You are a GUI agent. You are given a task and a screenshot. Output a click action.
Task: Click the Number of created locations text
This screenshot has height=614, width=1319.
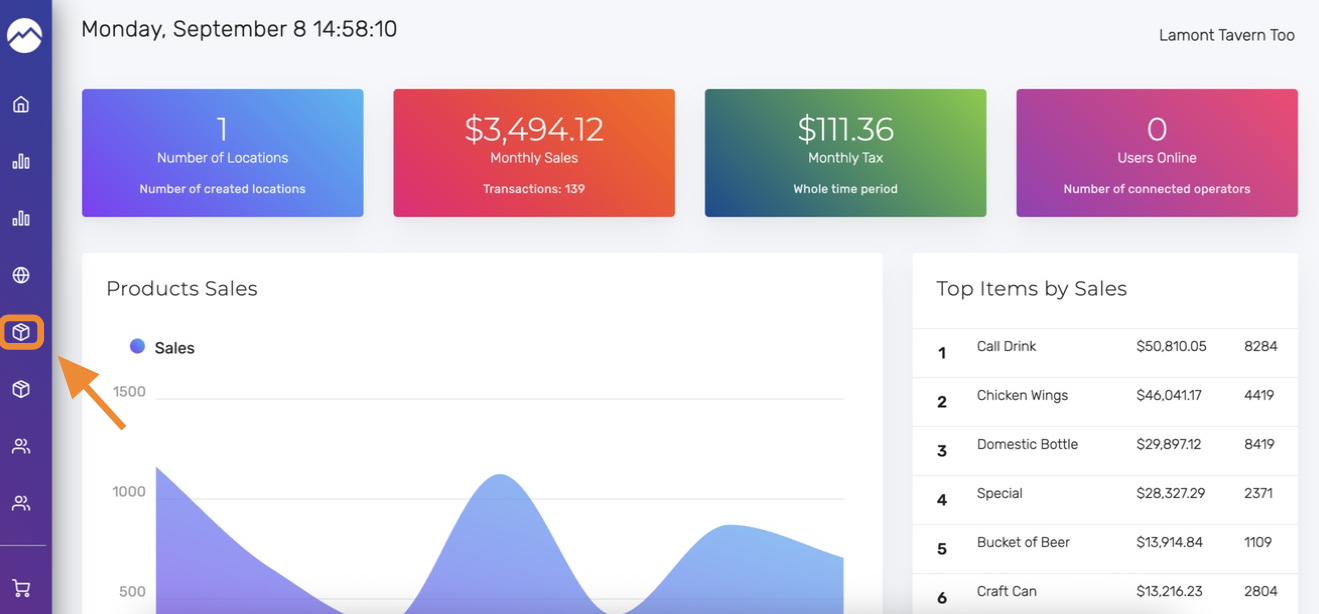click(x=223, y=189)
